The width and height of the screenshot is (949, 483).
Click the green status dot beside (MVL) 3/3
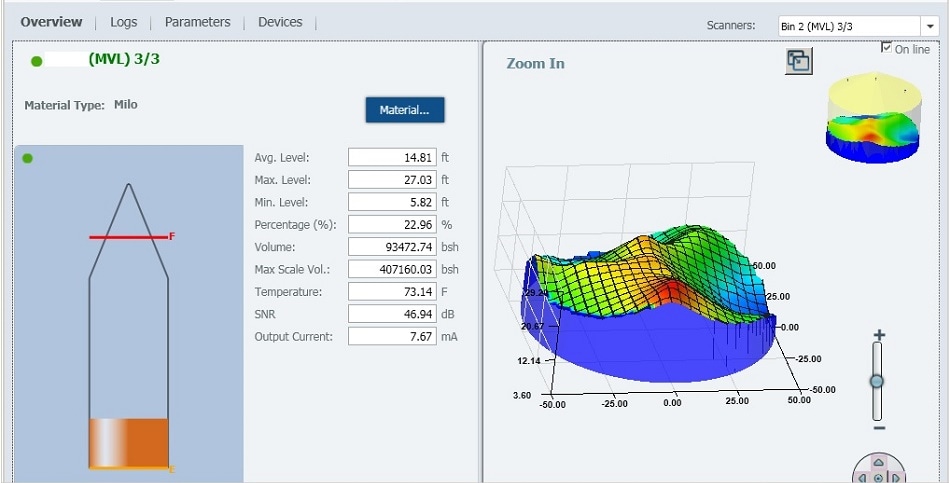[36, 61]
